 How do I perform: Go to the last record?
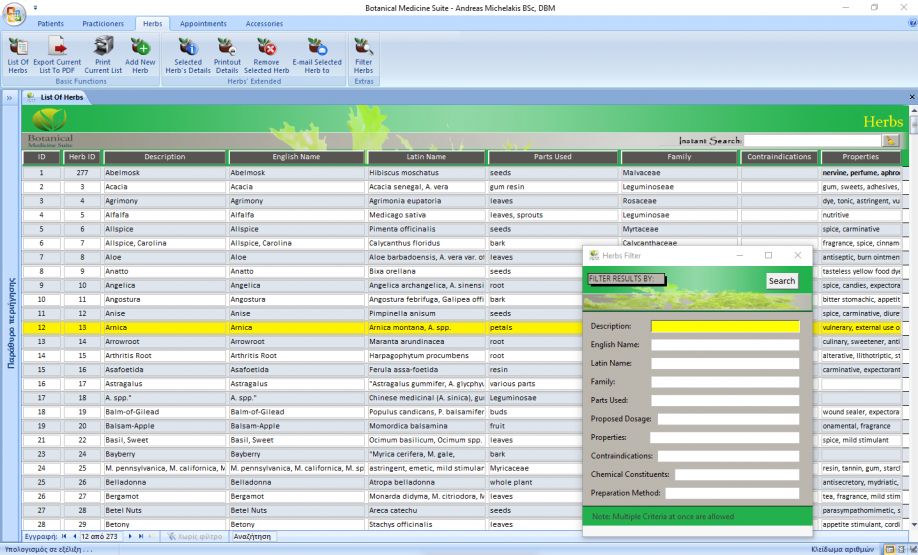coord(141,536)
